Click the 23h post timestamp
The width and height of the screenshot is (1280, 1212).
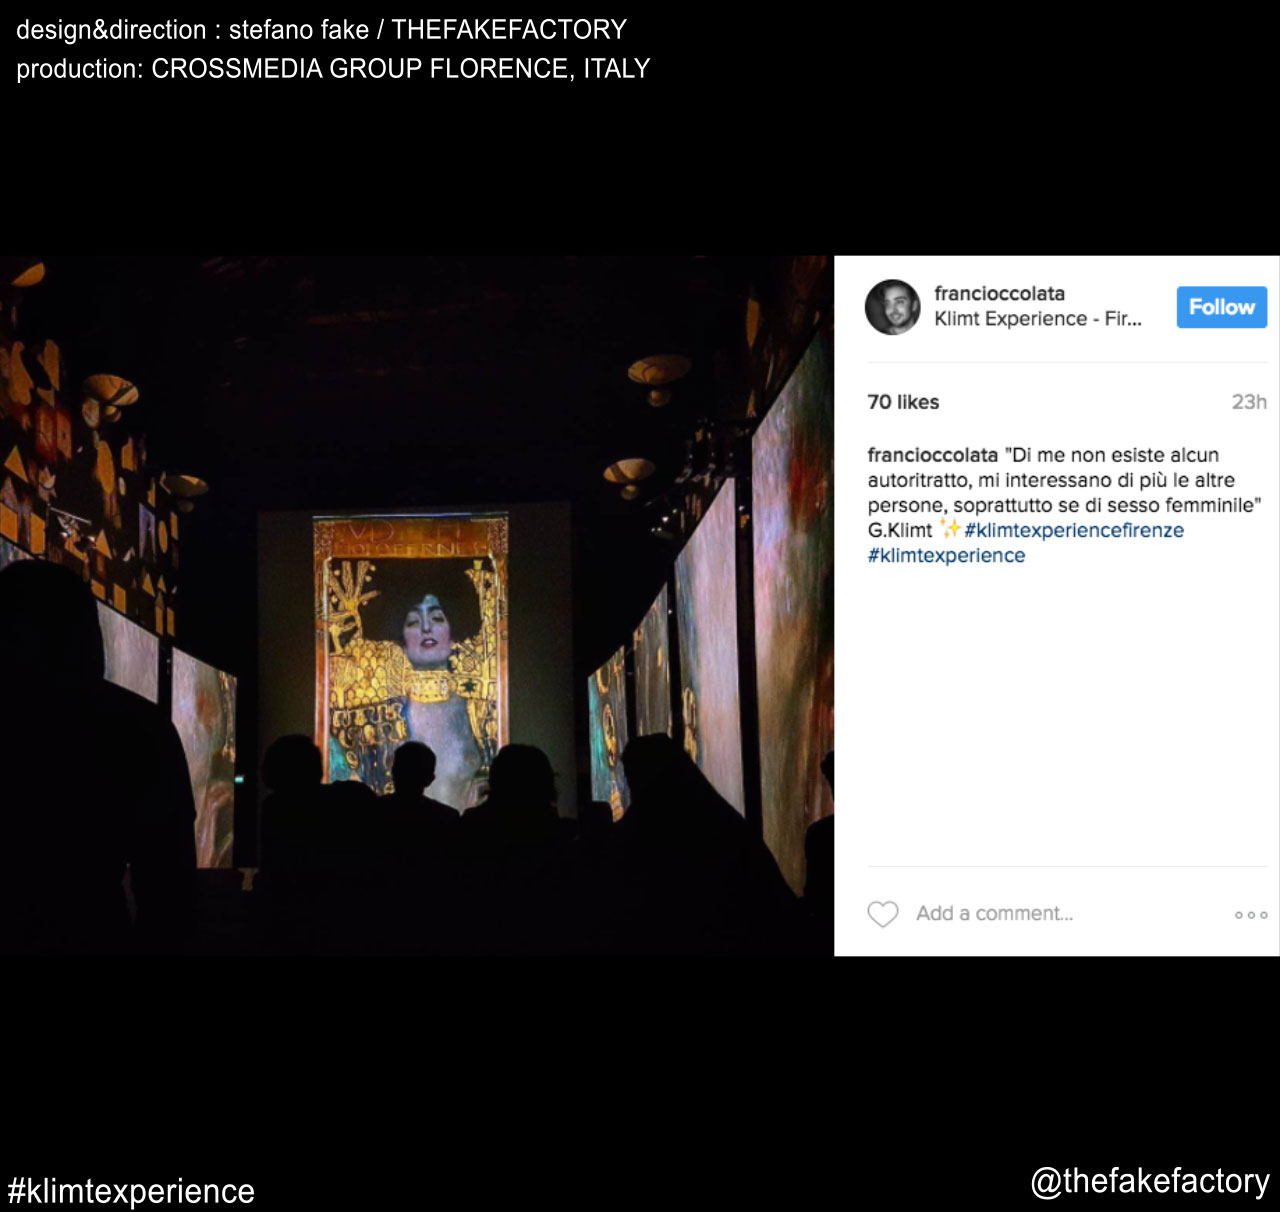coord(1249,402)
